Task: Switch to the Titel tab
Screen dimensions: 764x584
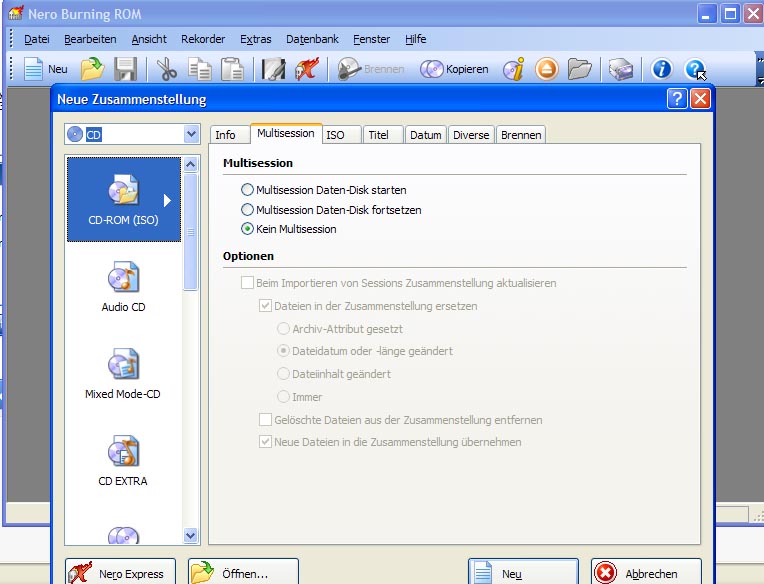Action: point(383,135)
